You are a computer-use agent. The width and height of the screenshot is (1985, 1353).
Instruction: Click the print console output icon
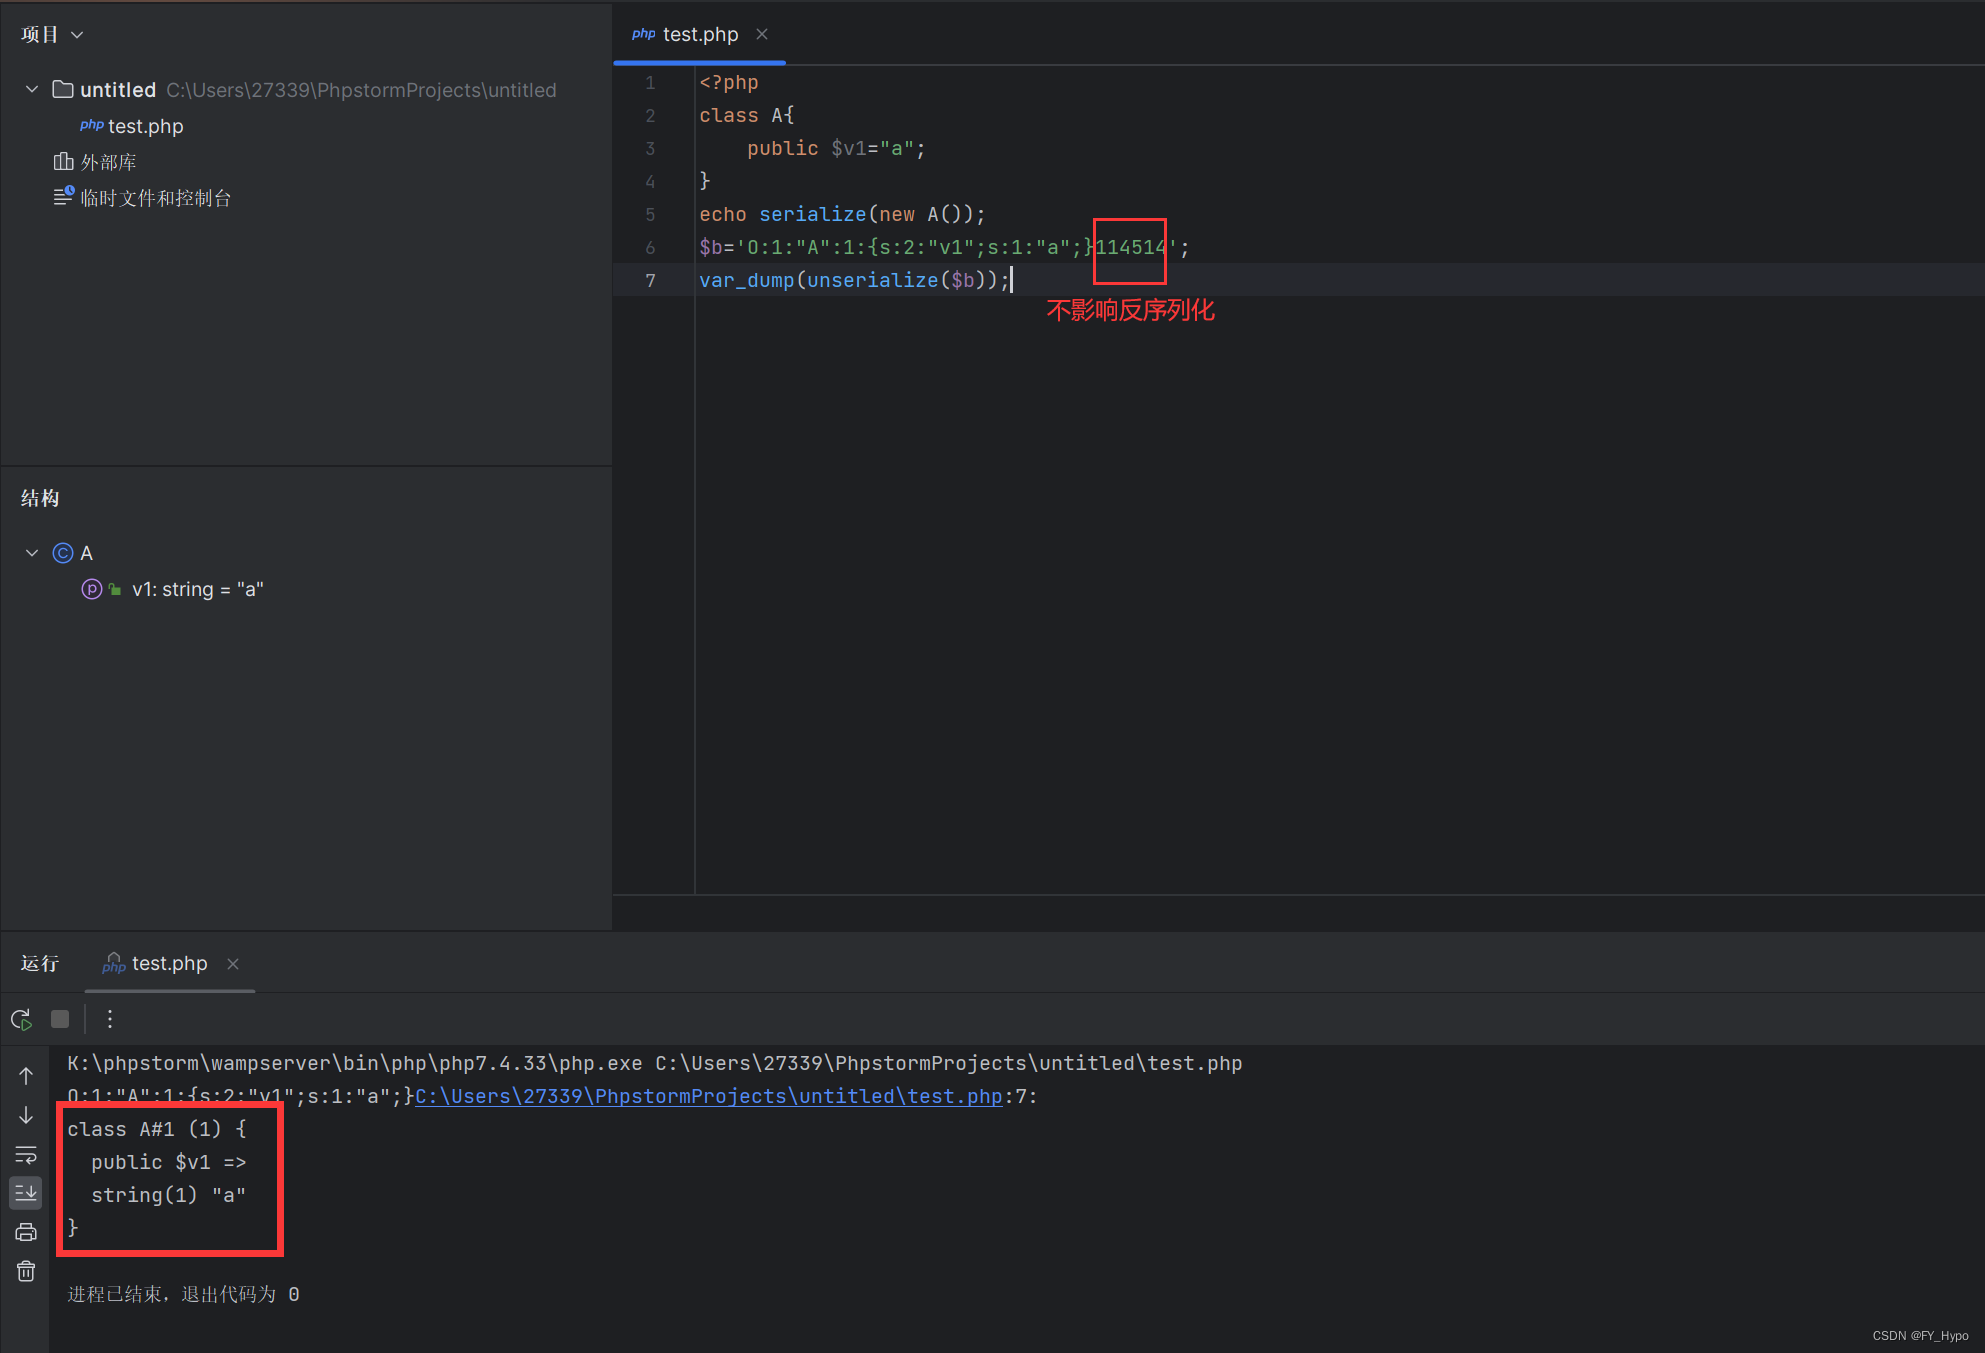[x=26, y=1232]
